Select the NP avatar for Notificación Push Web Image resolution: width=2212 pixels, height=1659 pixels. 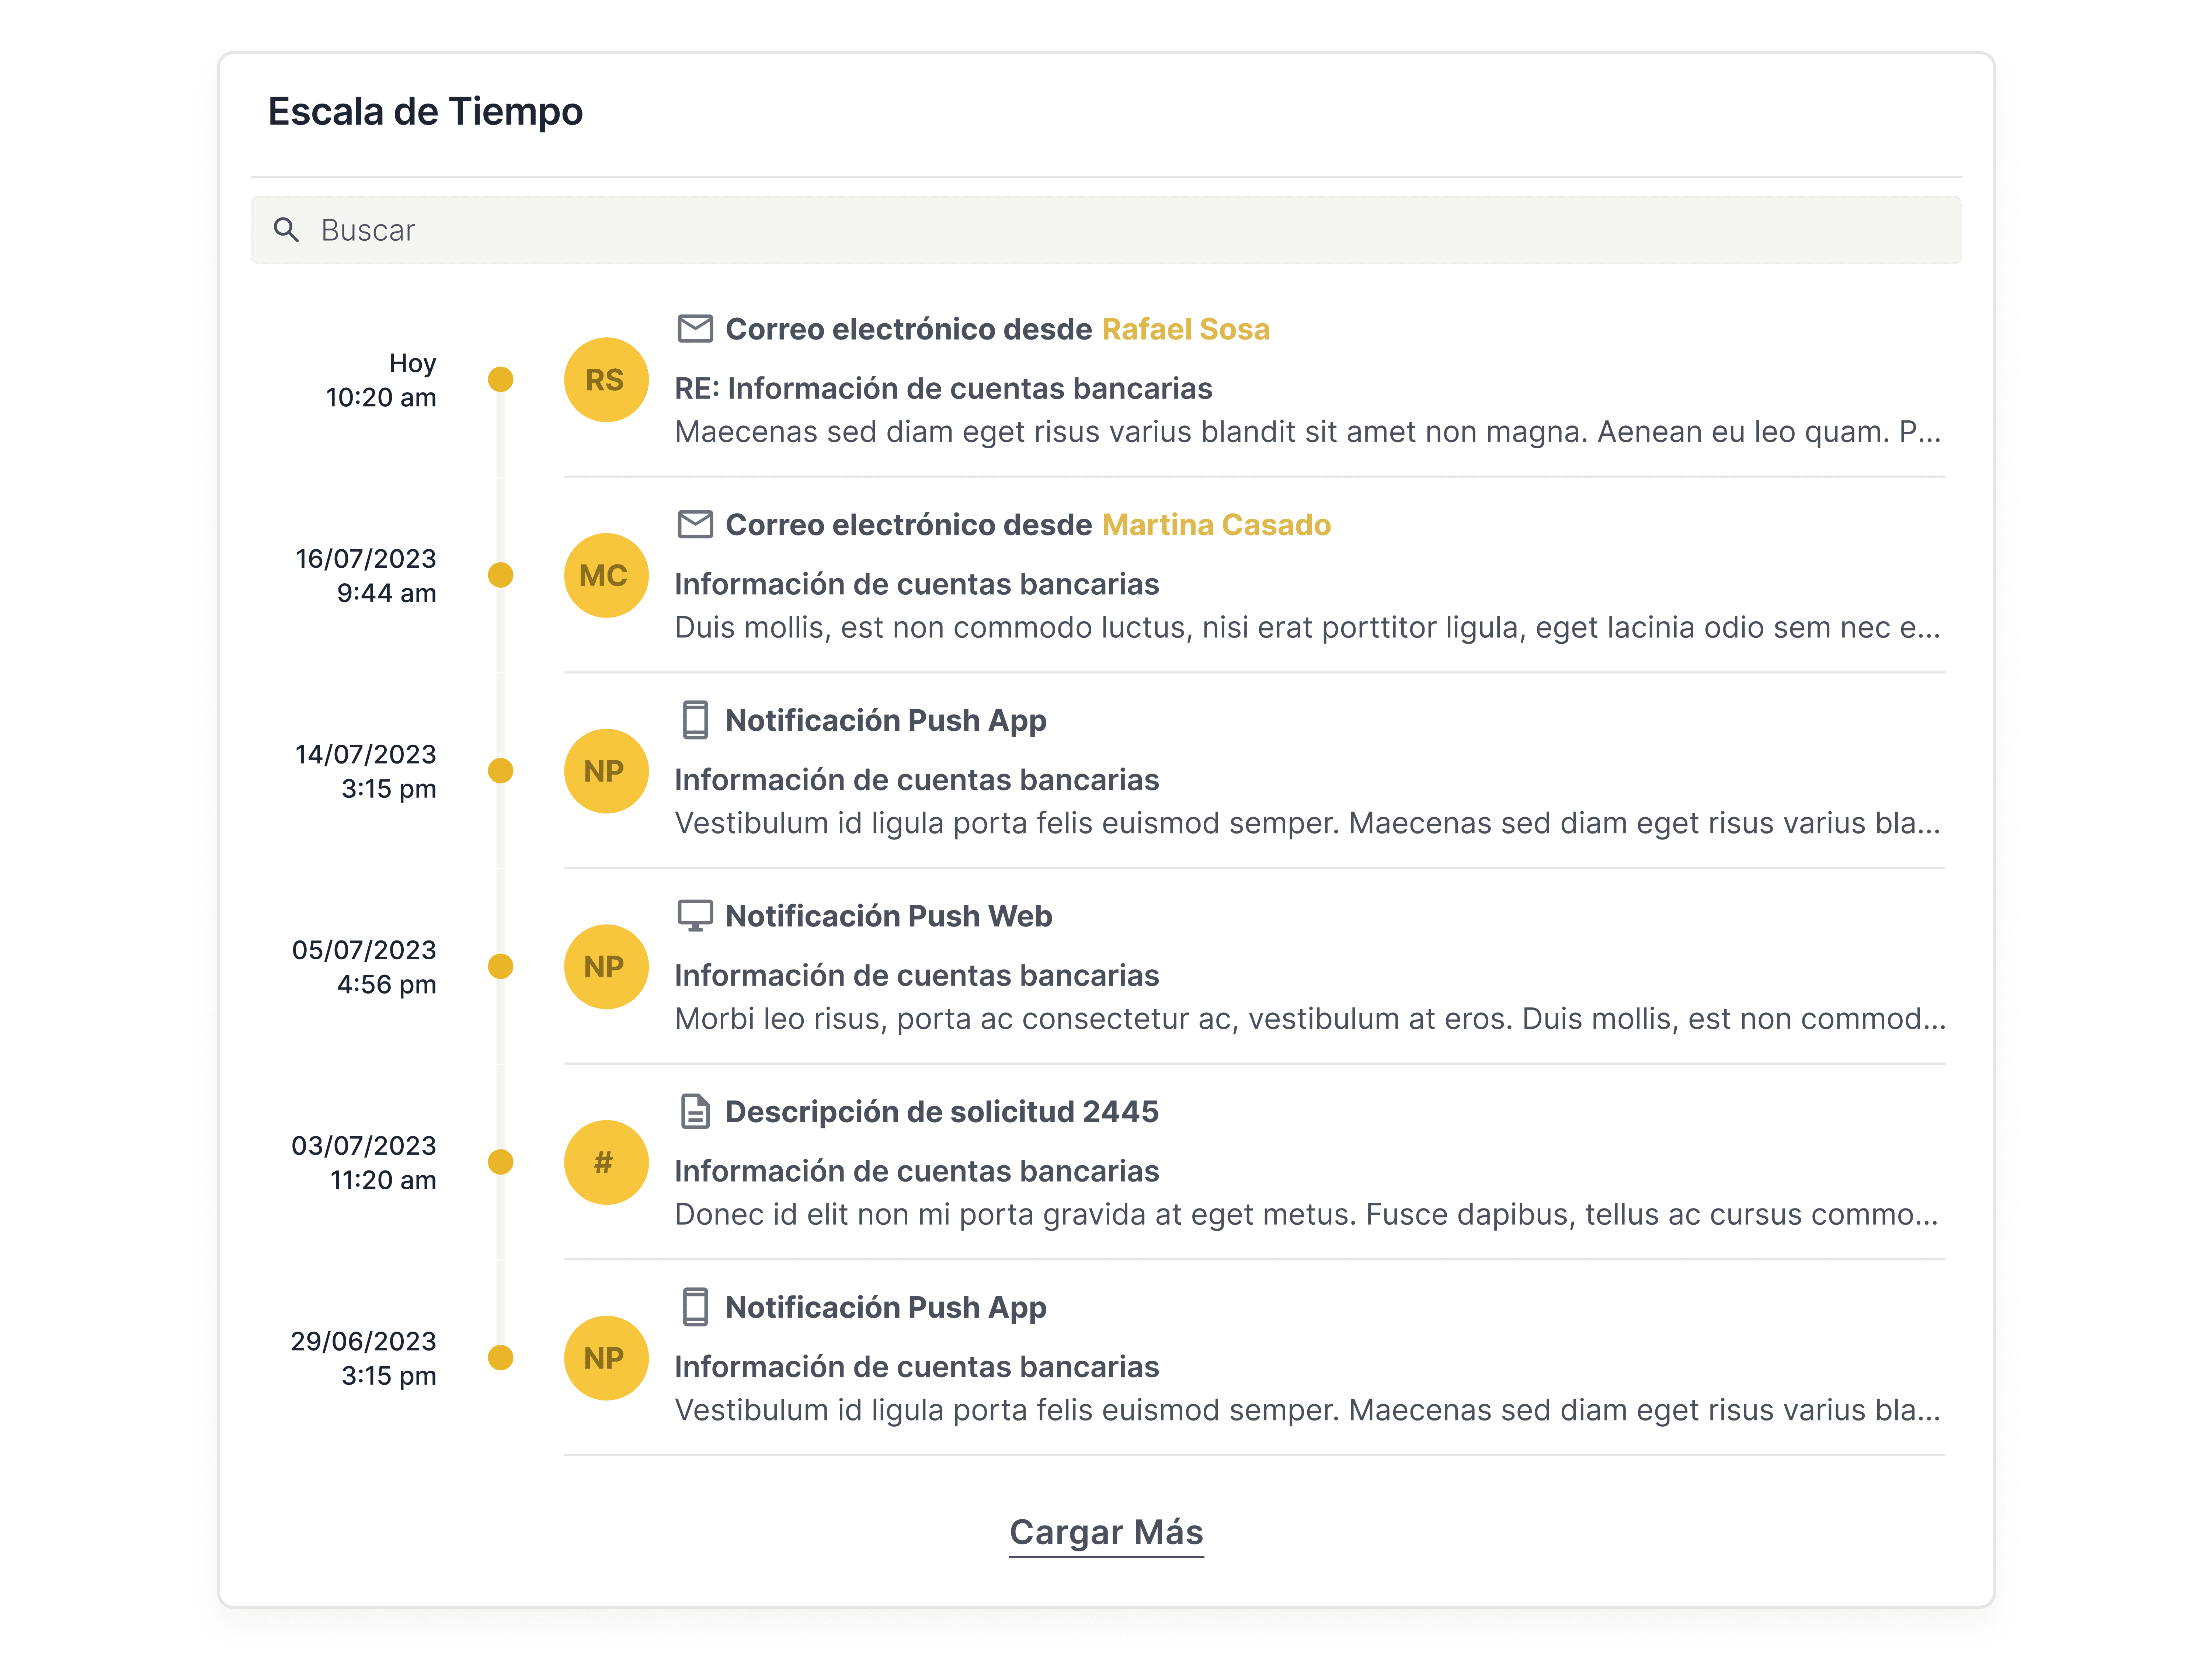tap(606, 967)
